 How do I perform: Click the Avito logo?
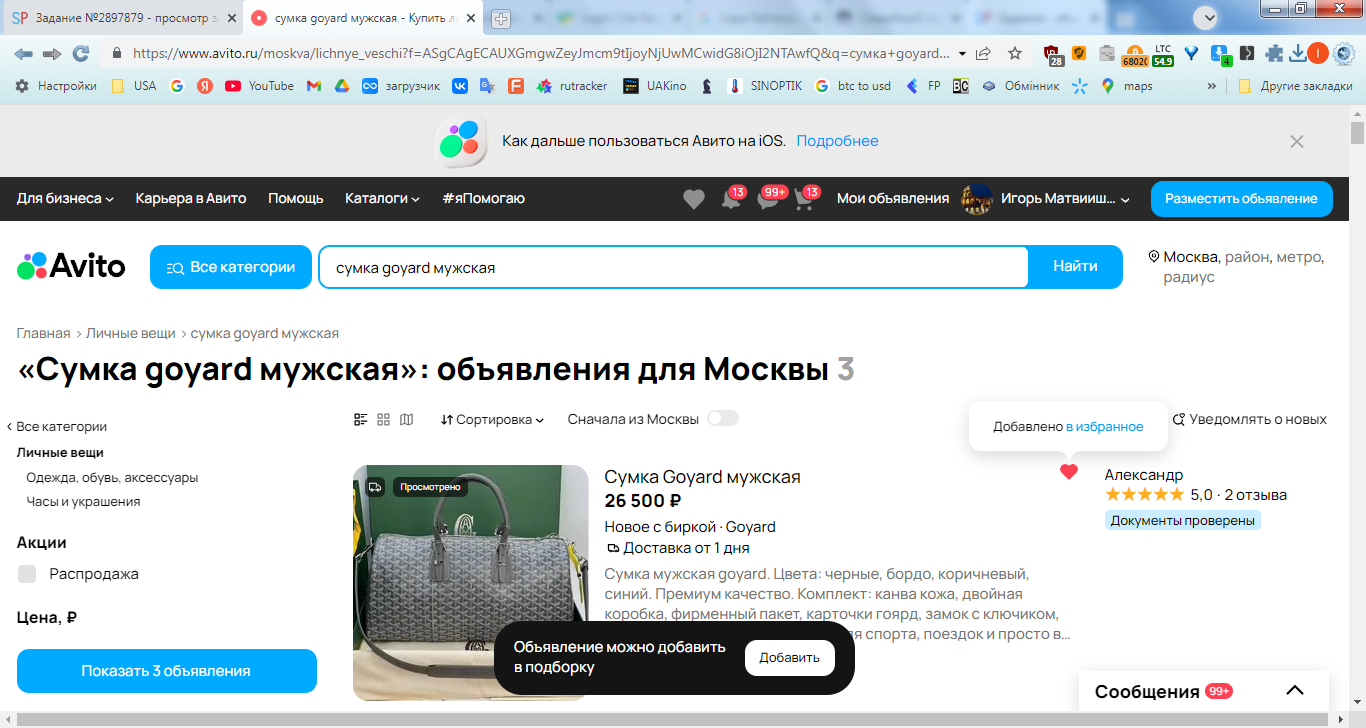point(71,267)
